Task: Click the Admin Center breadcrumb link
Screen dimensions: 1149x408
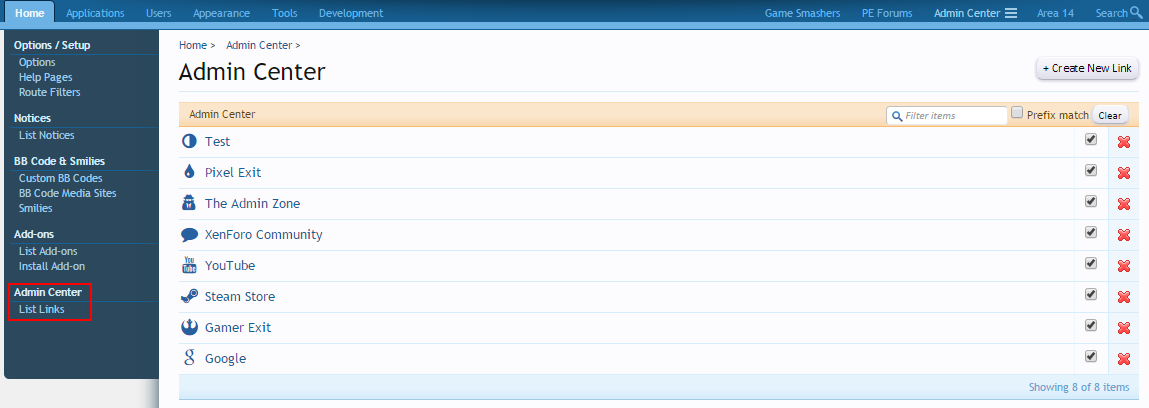Action: (259, 45)
